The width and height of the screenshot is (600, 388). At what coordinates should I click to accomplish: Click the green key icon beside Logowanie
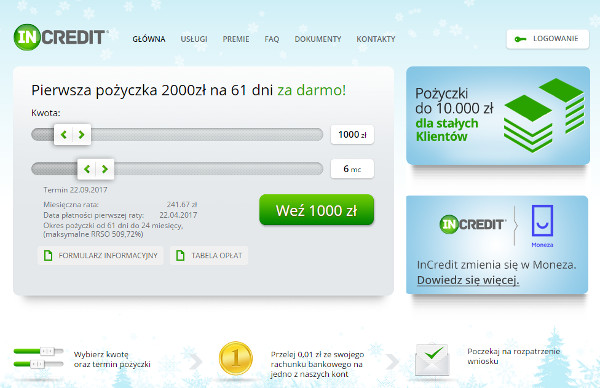click(x=520, y=39)
